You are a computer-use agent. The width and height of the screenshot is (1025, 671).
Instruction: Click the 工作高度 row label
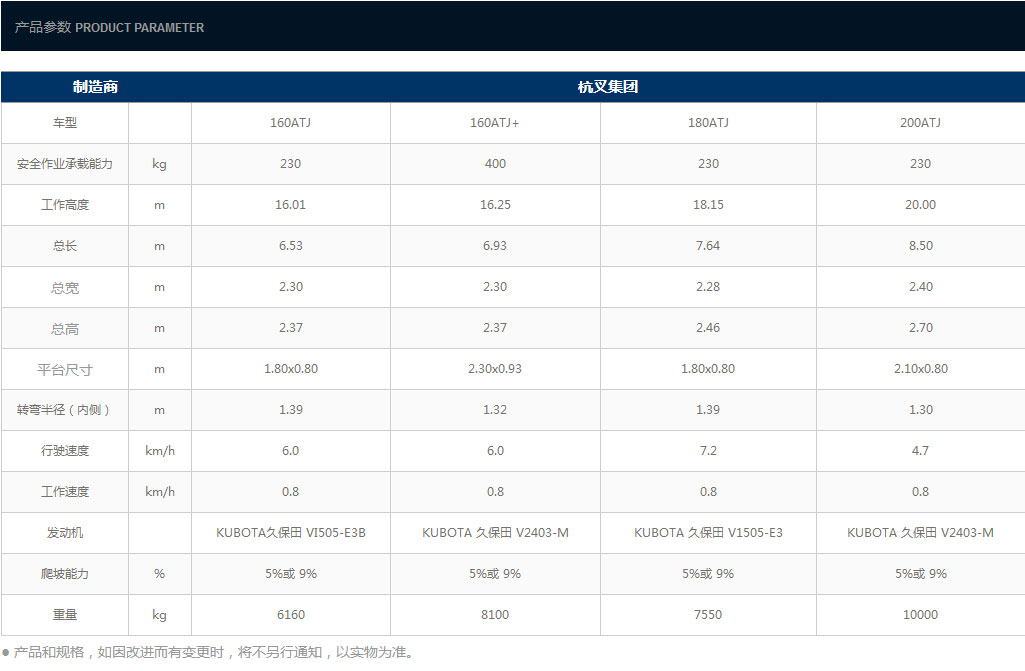click(x=65, y=205)
